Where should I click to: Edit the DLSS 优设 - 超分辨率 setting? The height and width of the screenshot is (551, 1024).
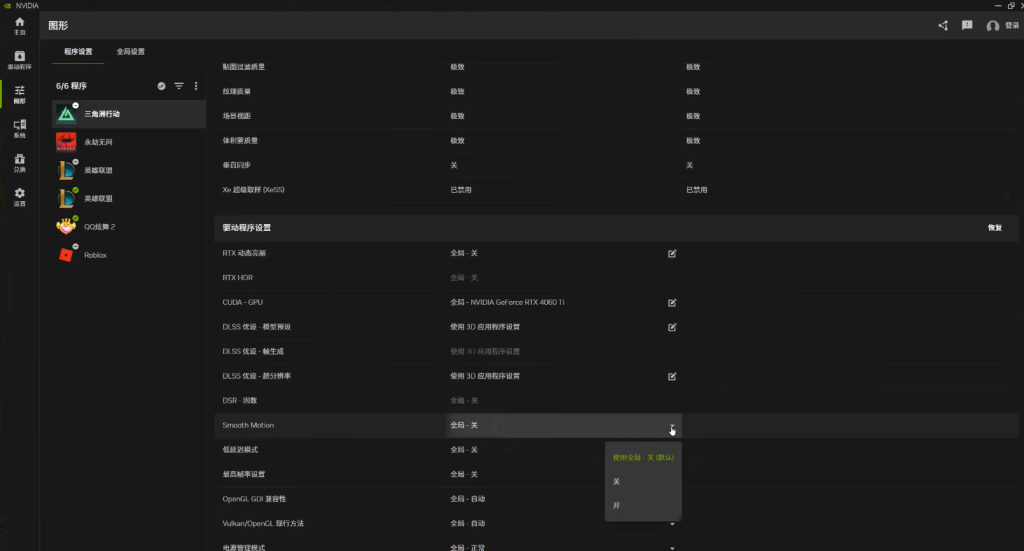pyautogui.click(x=672, y=376)
